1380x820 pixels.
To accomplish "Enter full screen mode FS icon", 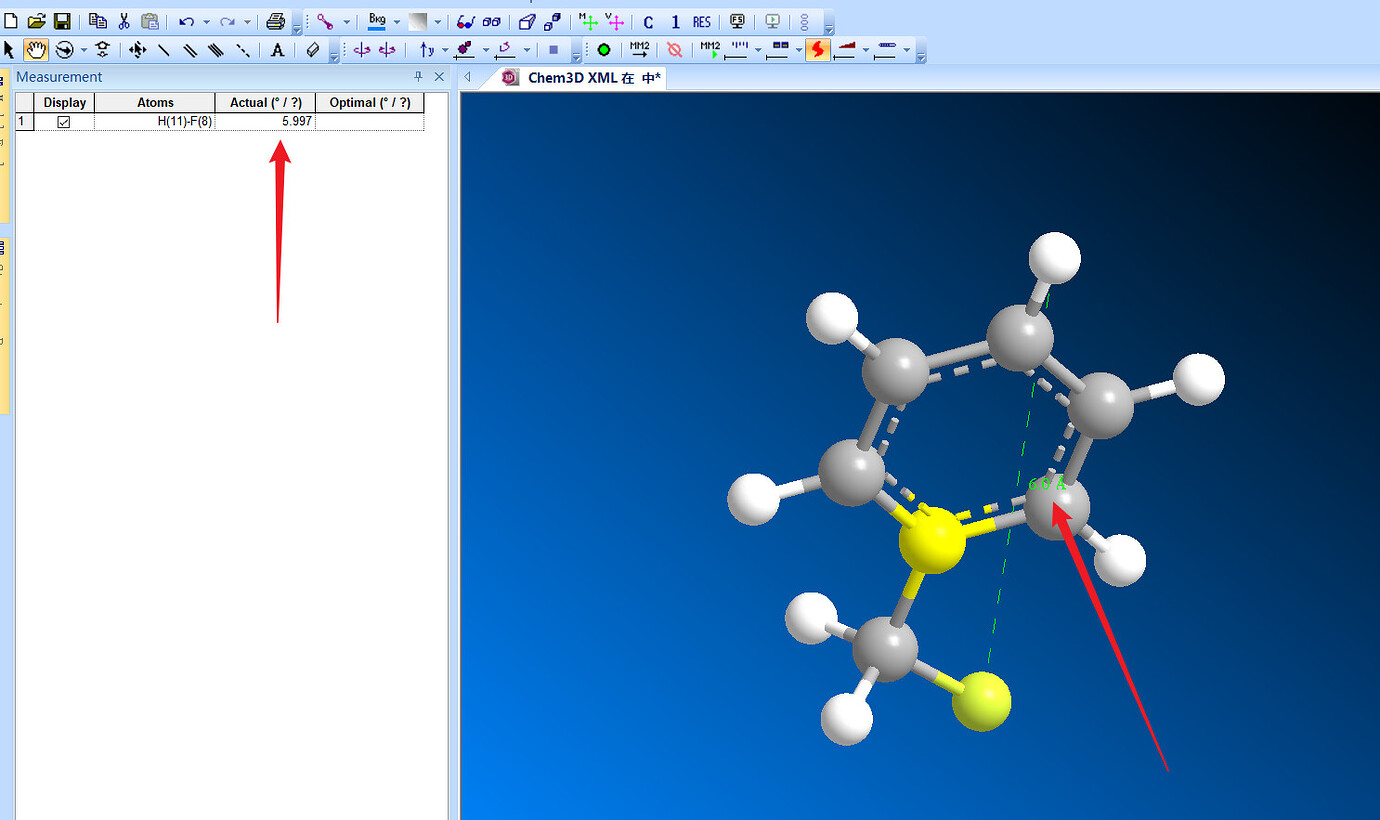I will point(737,21).
